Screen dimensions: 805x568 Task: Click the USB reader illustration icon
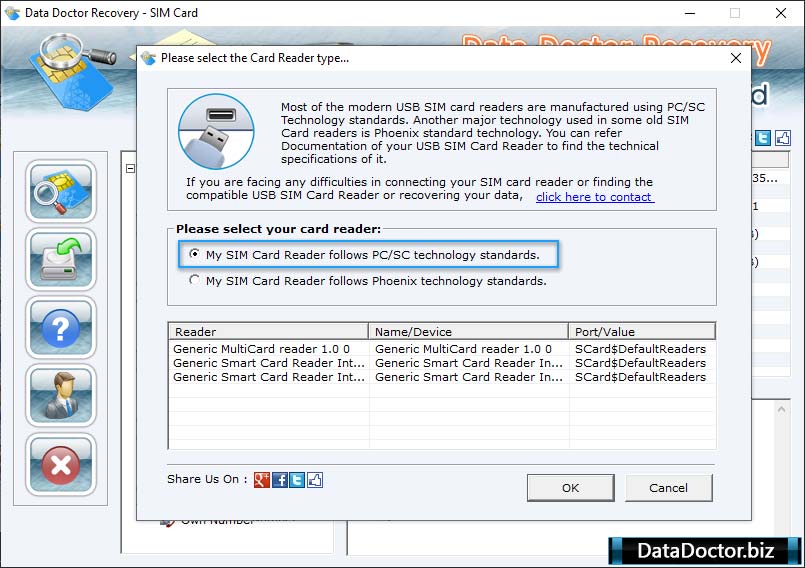[x=216, y=131]
